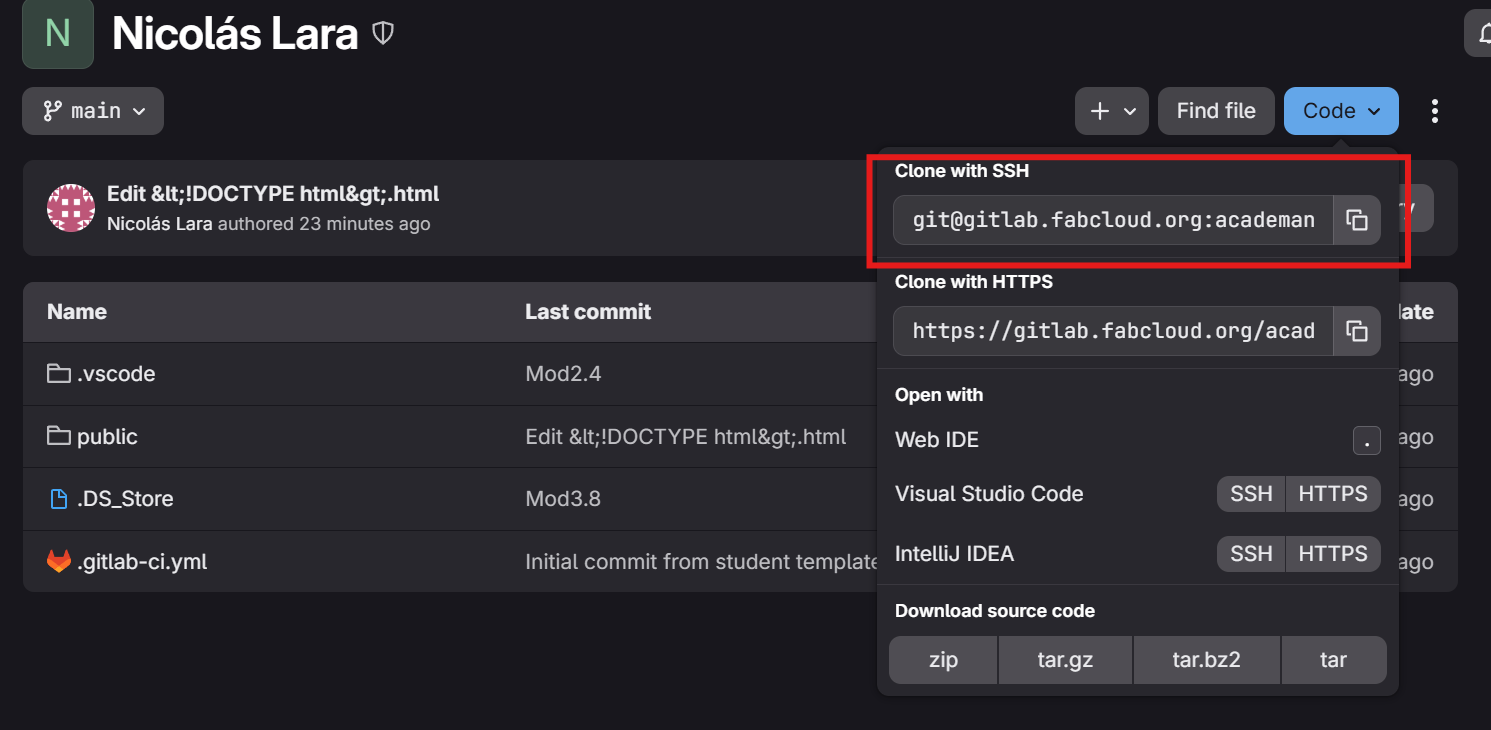Open Visual Studio Code via SSH
The width and height of the screenshot is (1491, 730).
tap(1251, 494)
